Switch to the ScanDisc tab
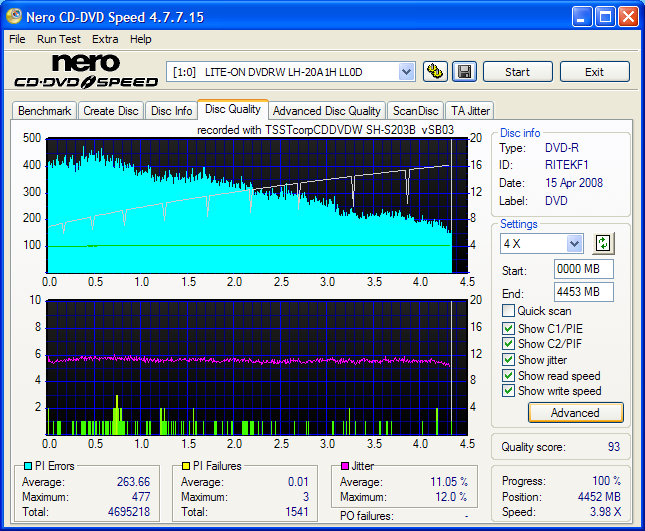This screenshot has width=645, height=531. [x=415, y=111]
